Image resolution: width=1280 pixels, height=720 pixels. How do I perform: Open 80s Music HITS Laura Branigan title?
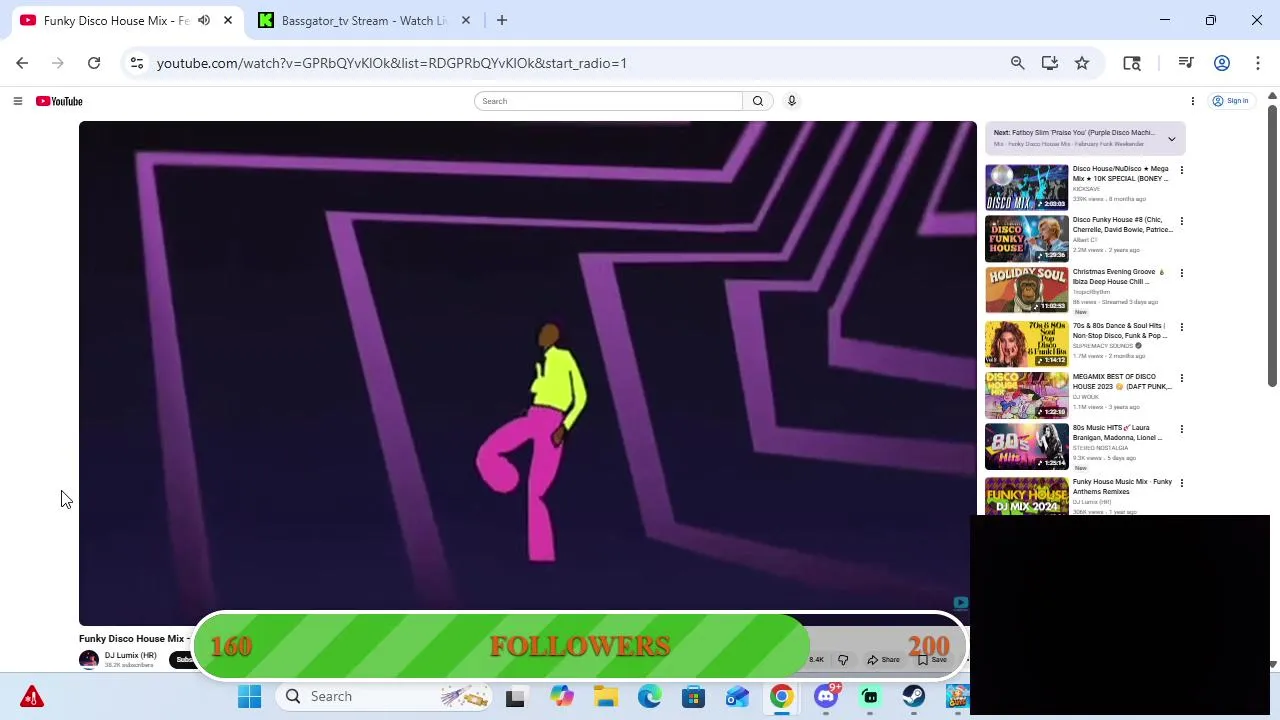(x=1117, y=433)
